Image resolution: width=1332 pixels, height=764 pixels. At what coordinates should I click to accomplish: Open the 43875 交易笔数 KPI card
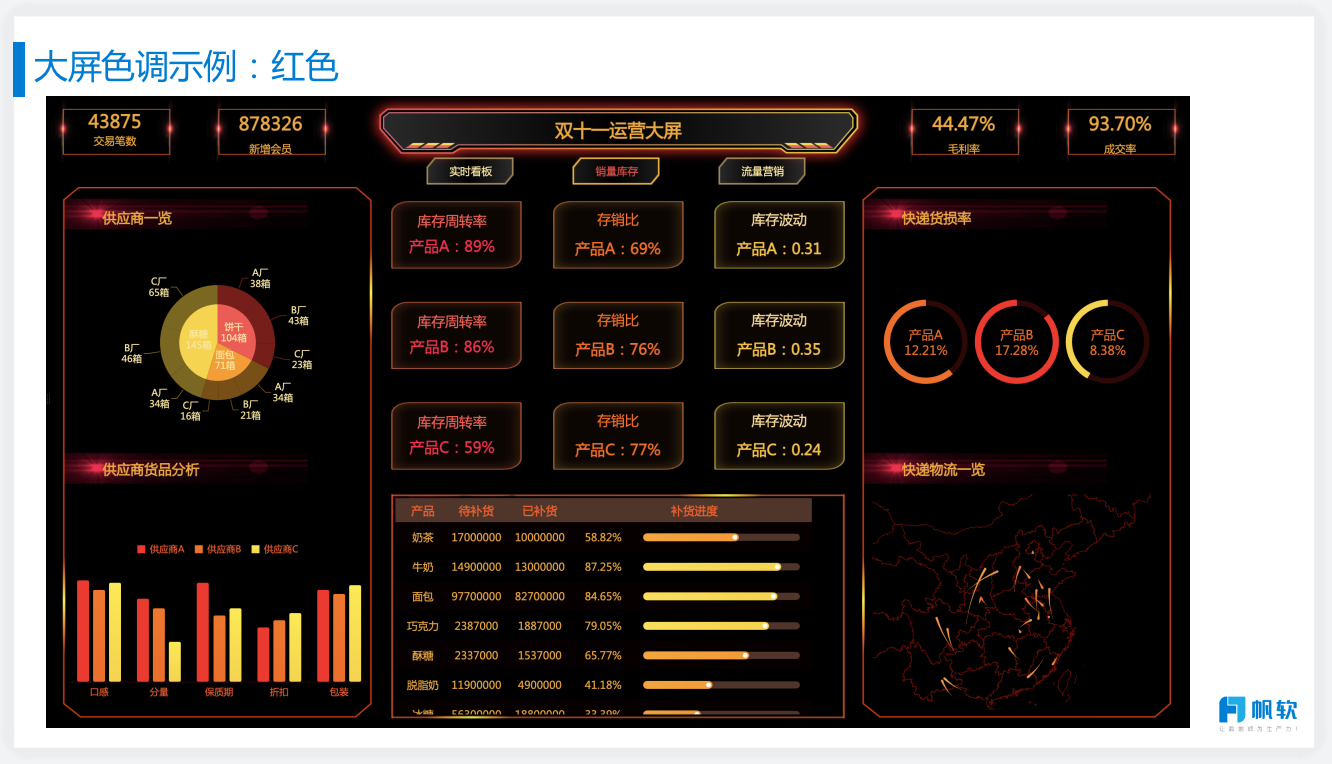tap(115, 131)
